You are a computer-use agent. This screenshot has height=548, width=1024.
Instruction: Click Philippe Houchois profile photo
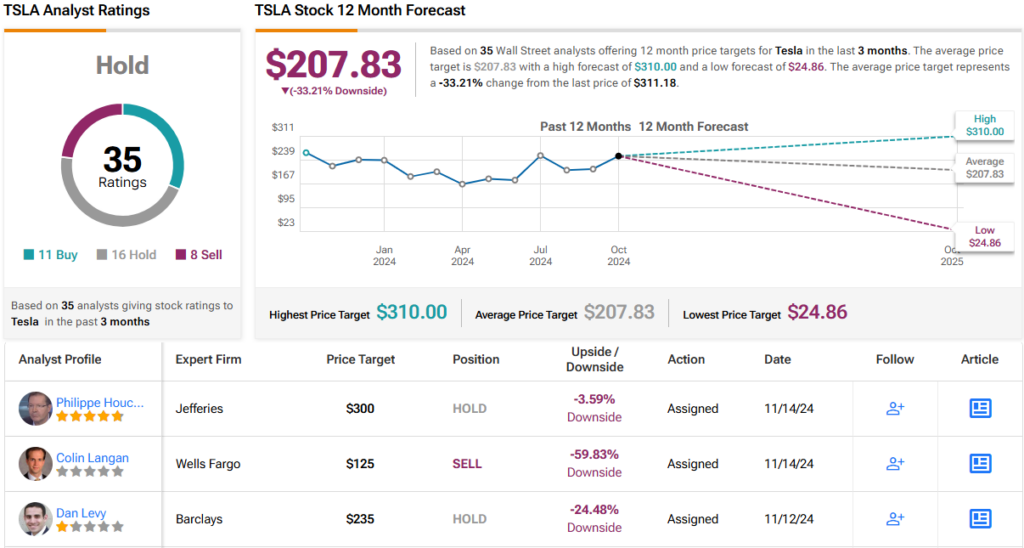point(35,408)
